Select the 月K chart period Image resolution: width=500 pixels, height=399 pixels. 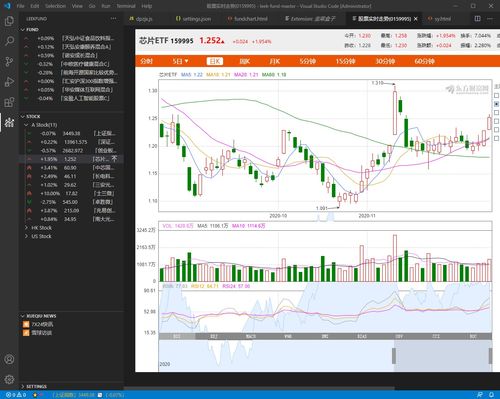pyautogui.click(x=275, y=61)
